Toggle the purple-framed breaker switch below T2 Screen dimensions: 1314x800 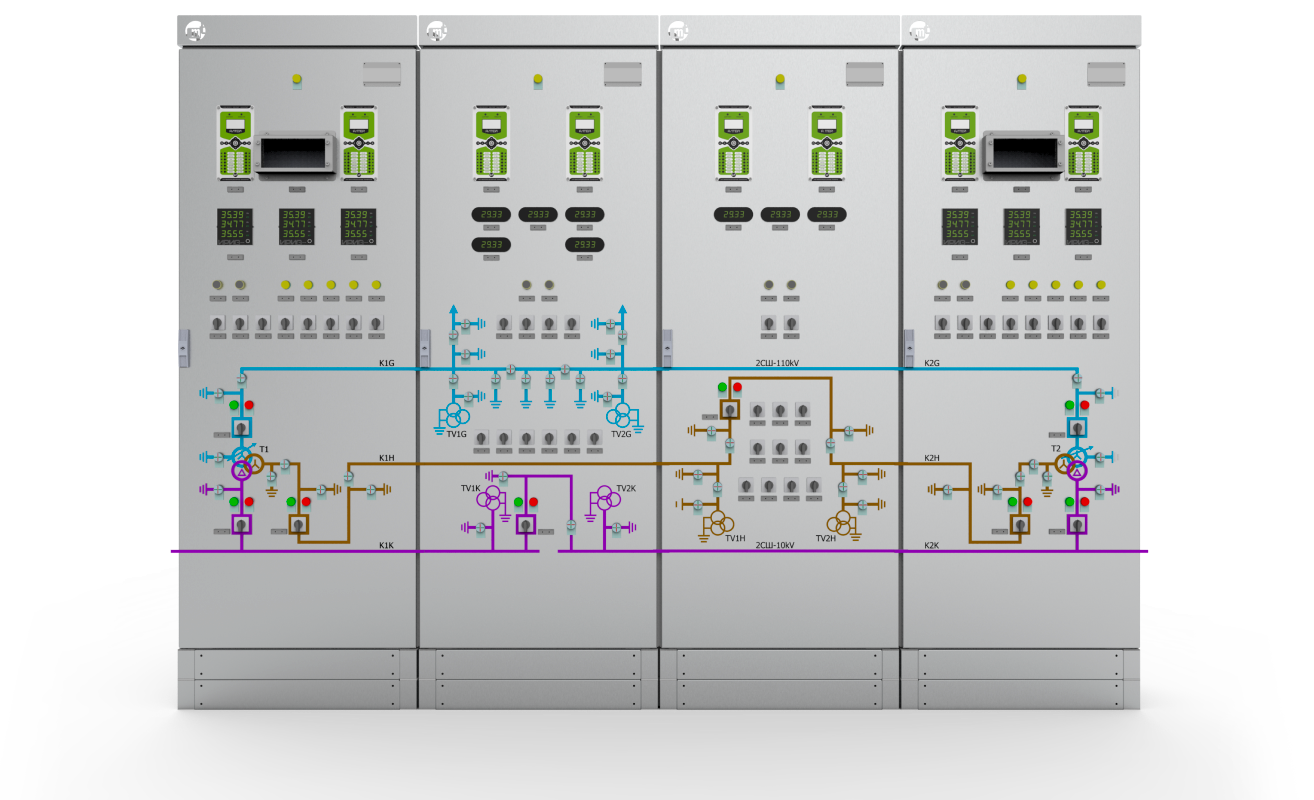click(1077, 524)
